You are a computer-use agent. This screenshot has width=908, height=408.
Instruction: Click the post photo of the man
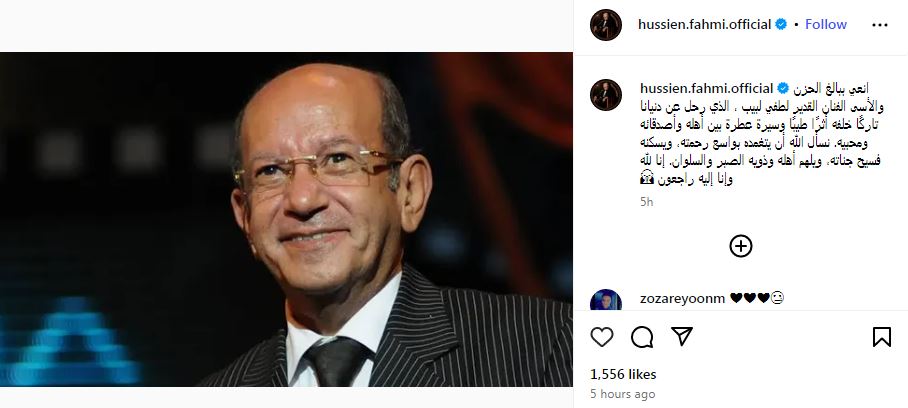[x=286, y=219]
